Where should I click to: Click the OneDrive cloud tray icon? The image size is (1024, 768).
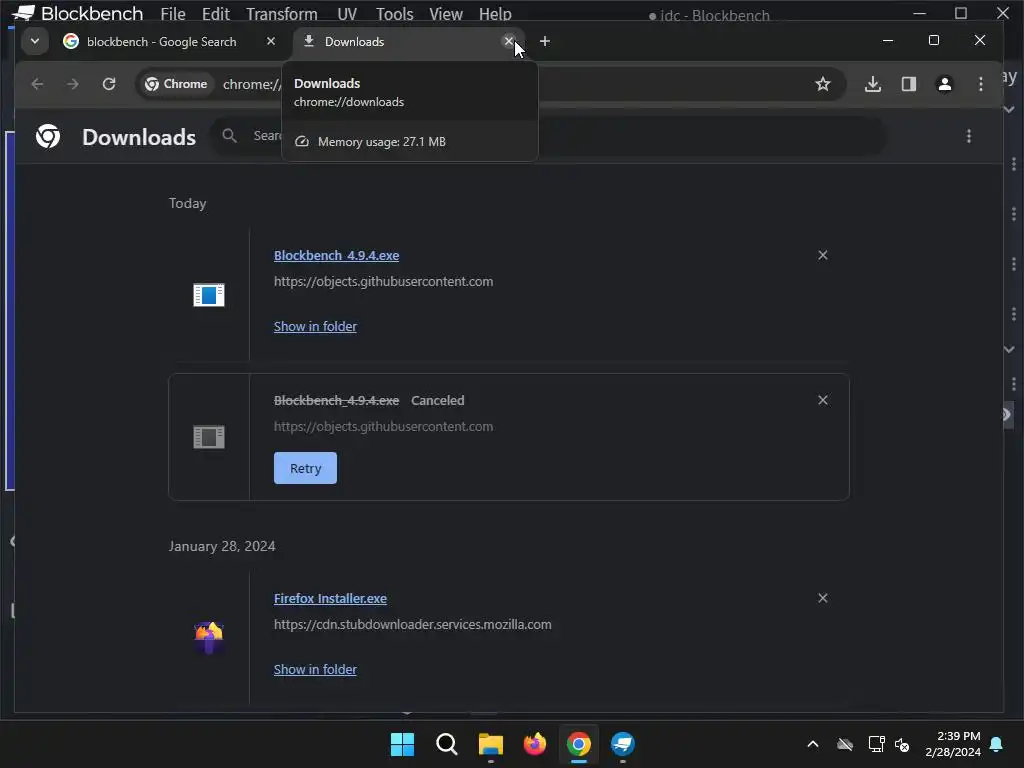[845, 744]
